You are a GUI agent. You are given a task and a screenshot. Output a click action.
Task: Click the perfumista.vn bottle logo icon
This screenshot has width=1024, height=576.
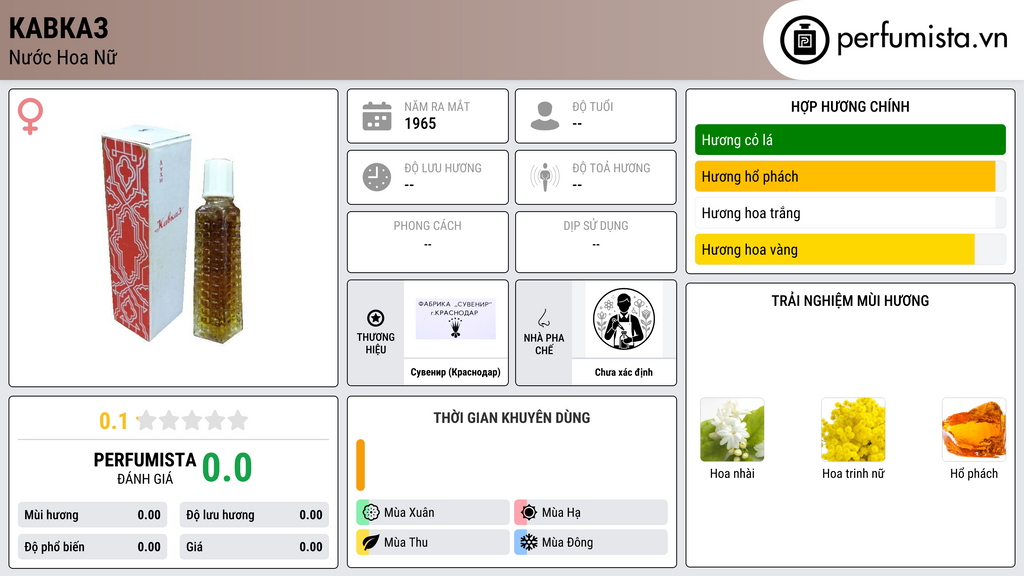point(805,40)
